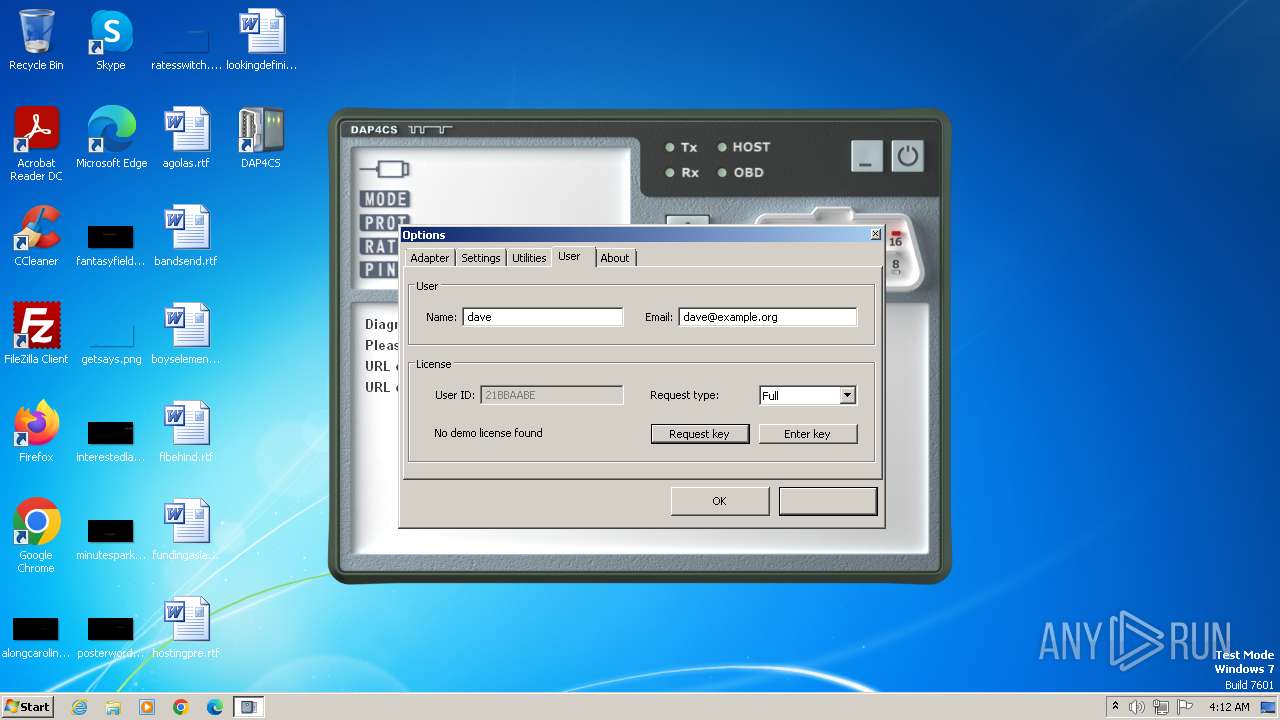
Task: Focus the Email text box
Action: [768, 317]
